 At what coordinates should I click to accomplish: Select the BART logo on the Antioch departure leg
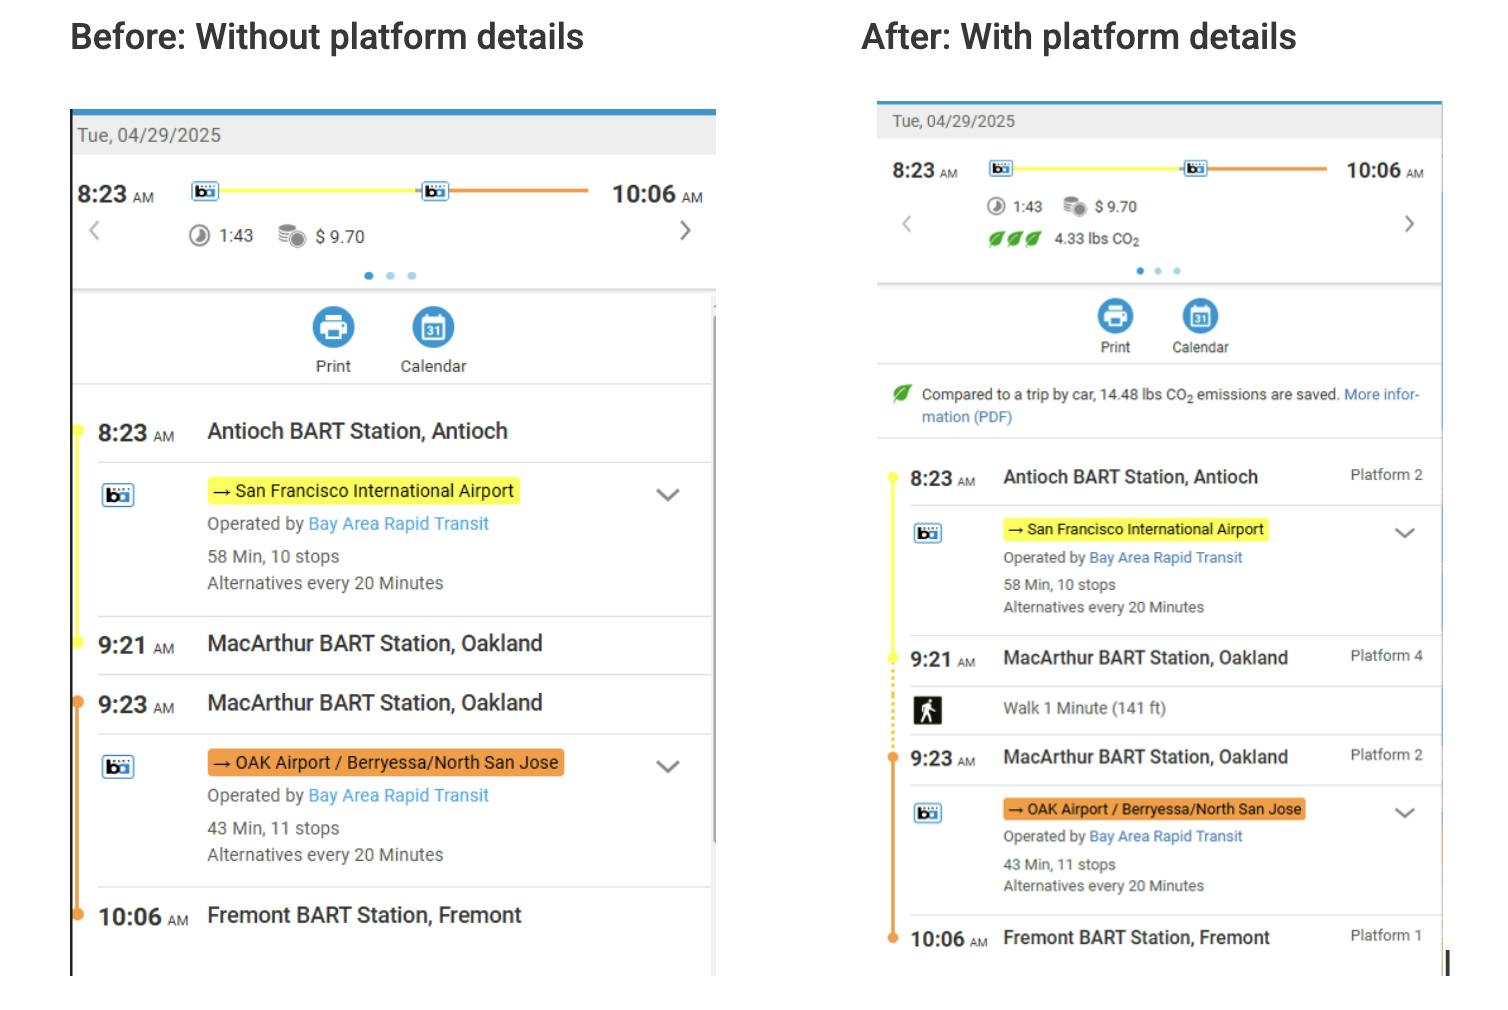[117, 495]
